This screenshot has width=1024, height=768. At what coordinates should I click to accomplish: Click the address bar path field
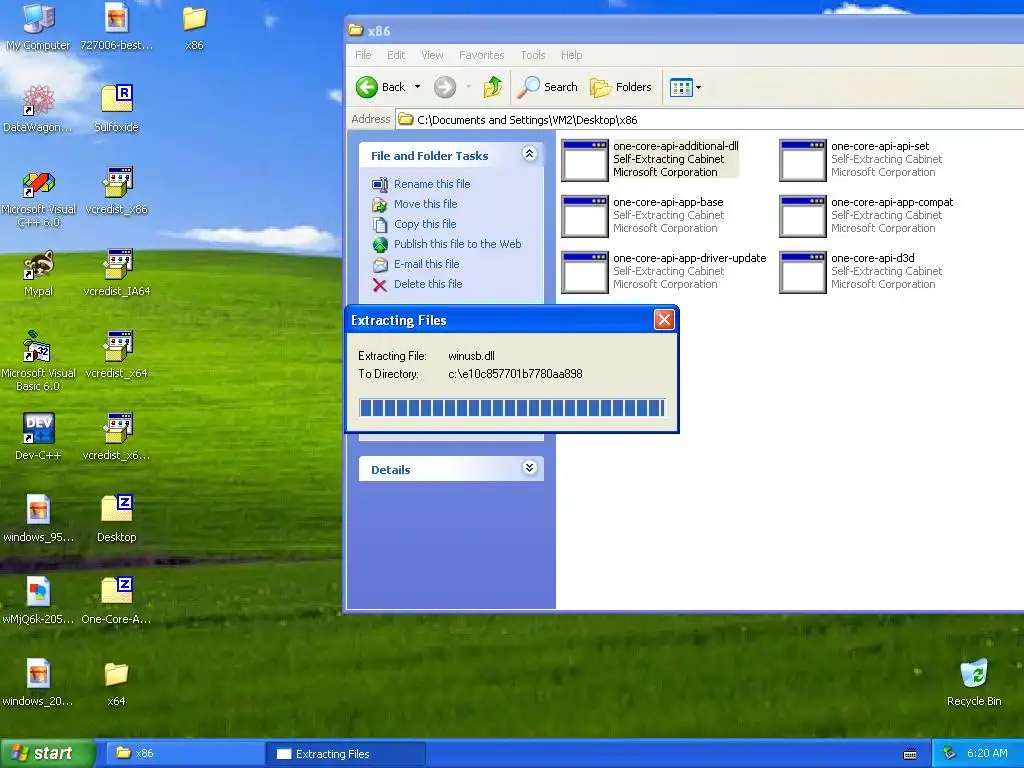[710, 120]
